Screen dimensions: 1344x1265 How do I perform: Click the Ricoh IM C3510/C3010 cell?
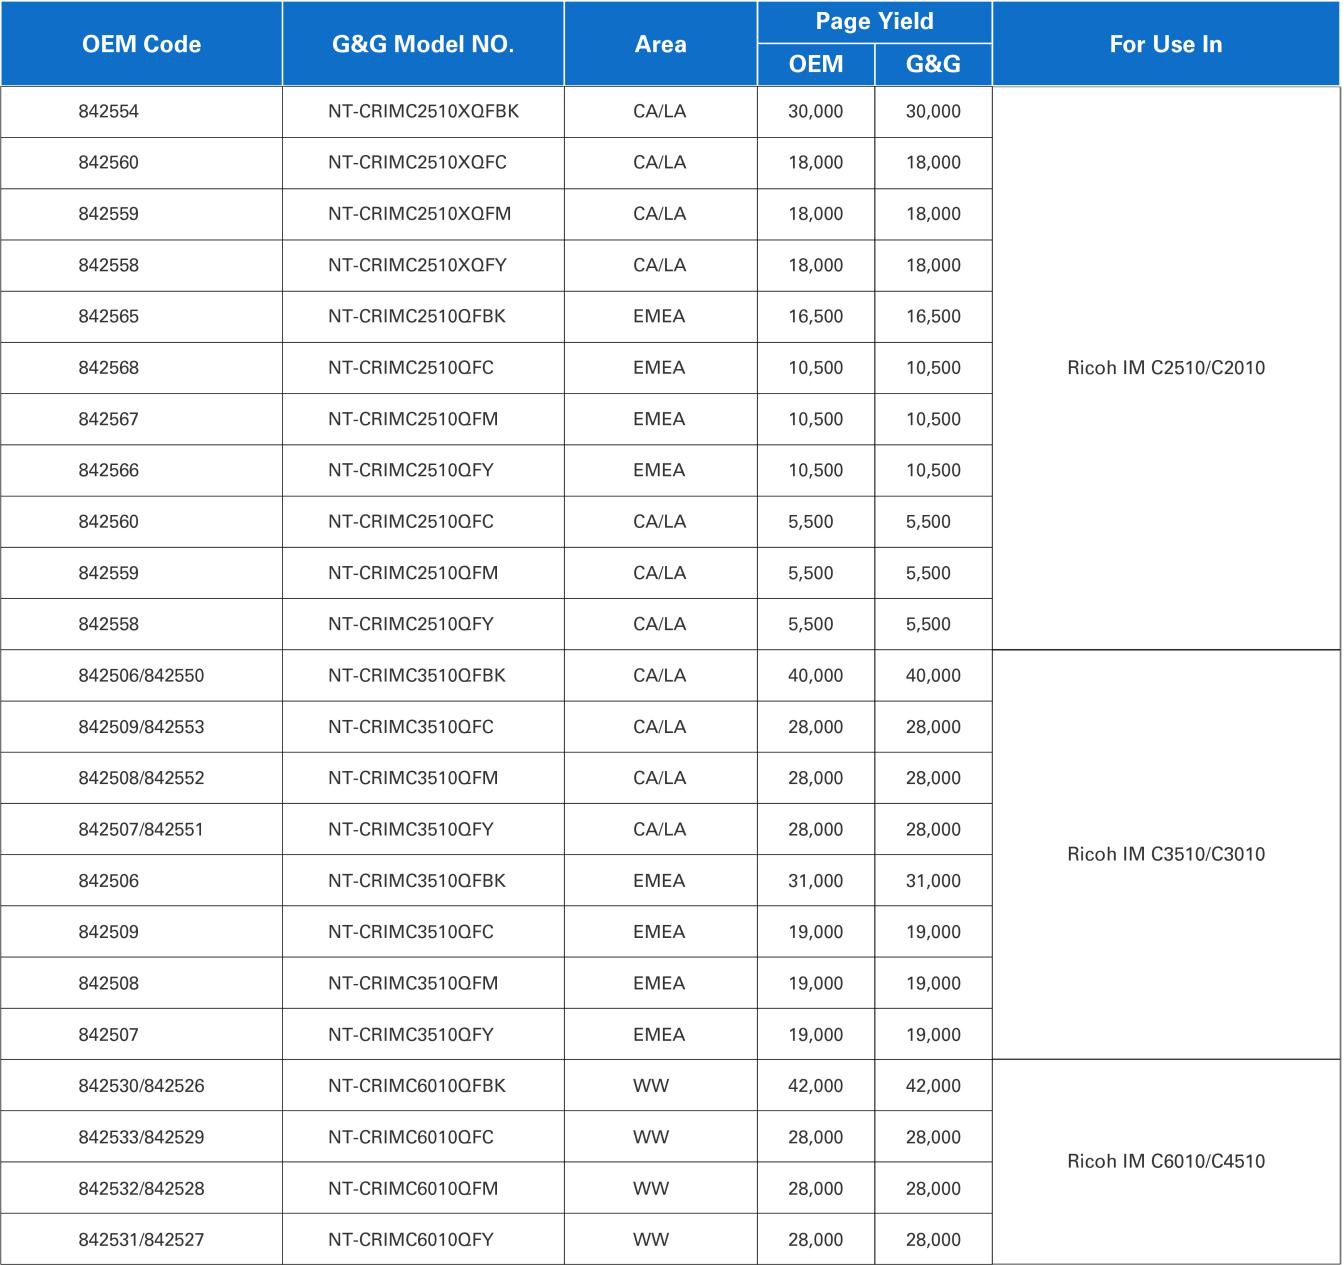click(x=1166, y=854)
